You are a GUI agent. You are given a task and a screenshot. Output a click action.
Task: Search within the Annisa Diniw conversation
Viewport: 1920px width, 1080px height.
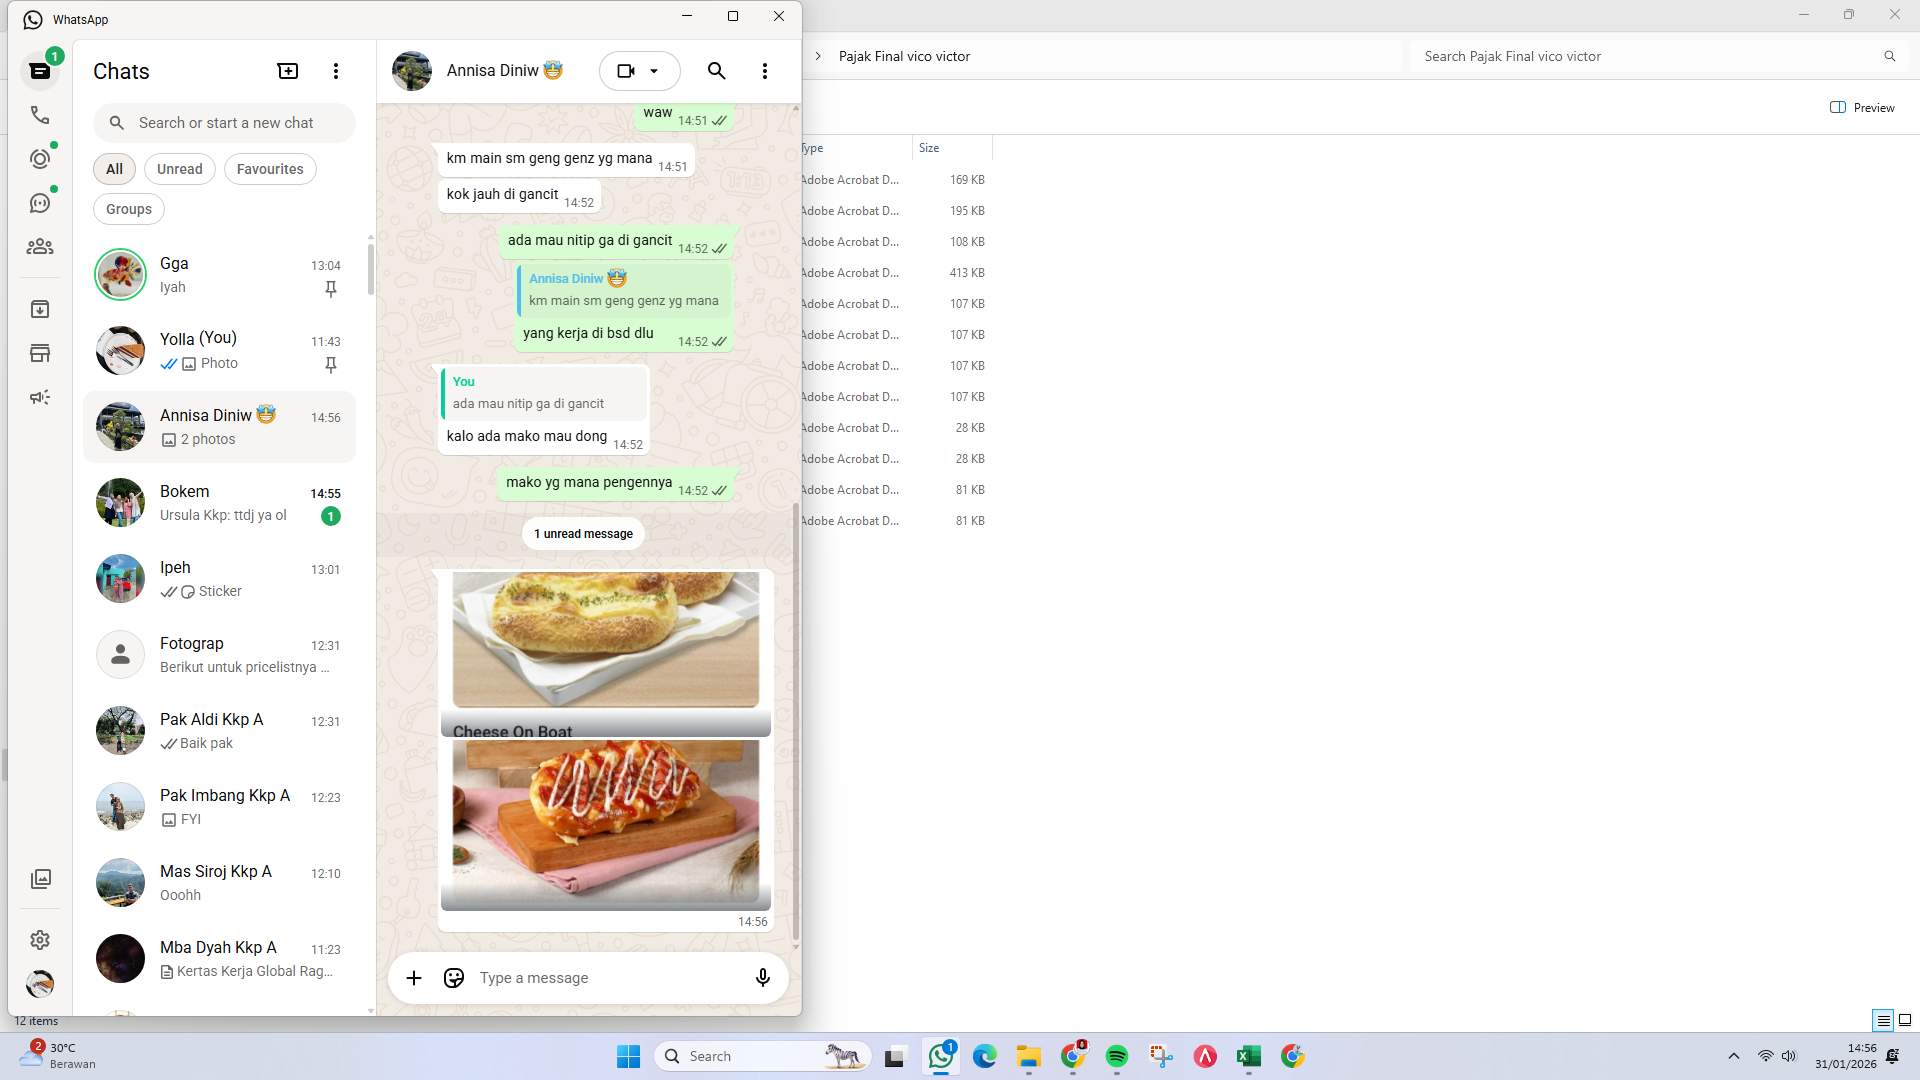[x=716, y=71]
